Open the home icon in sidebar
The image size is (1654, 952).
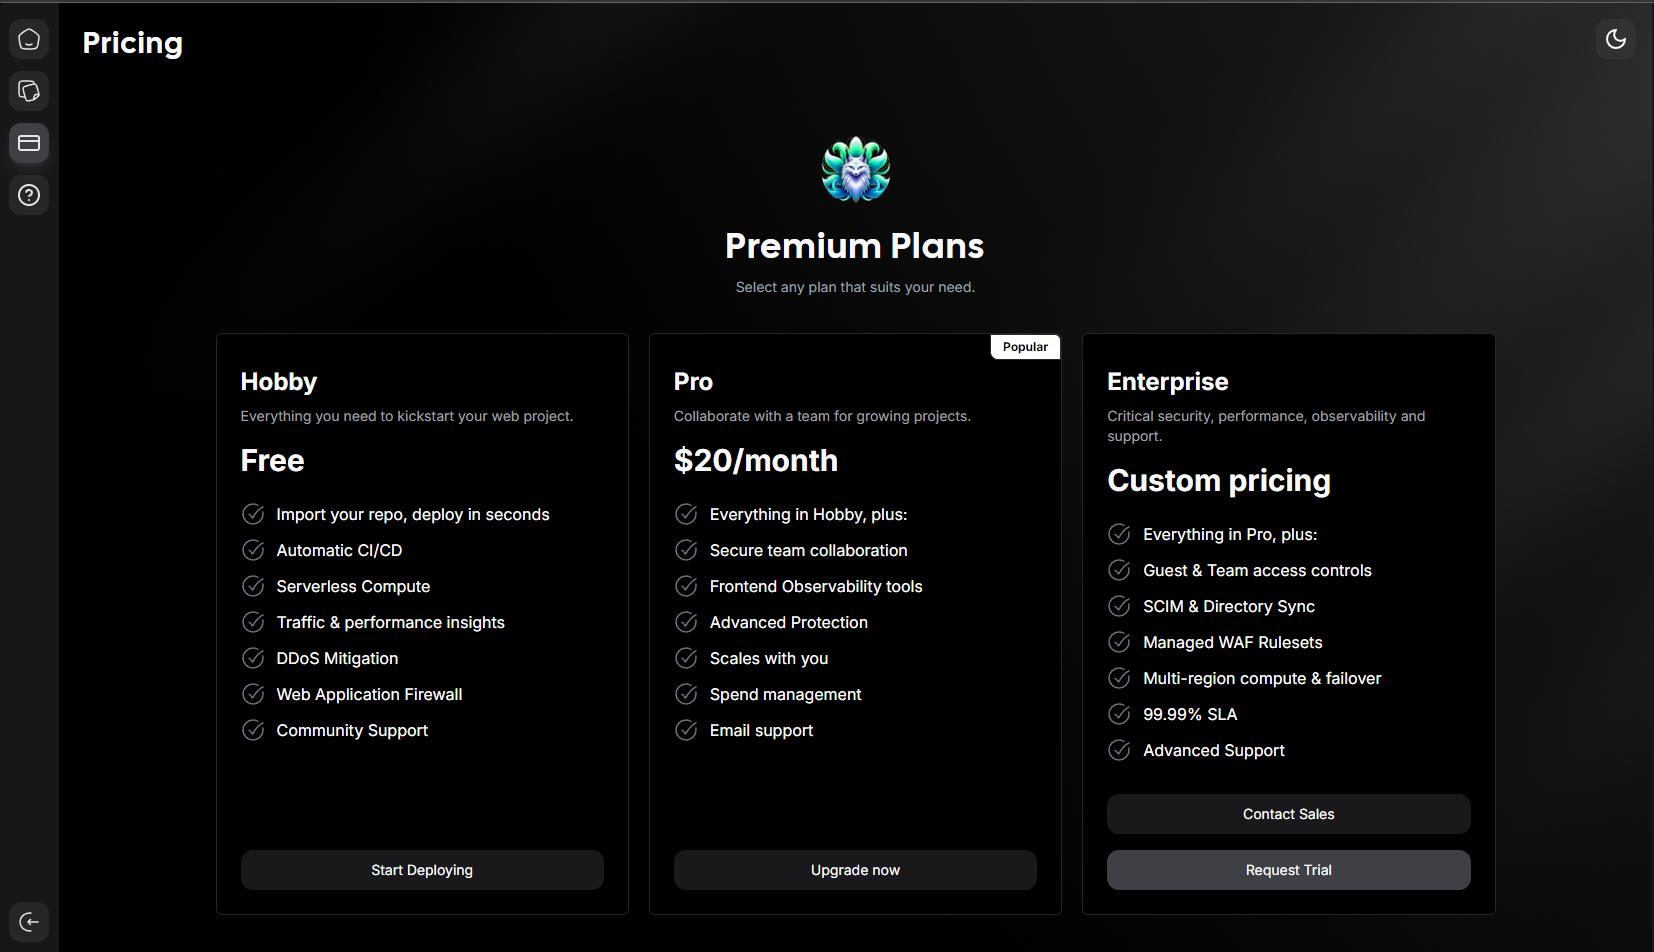29,39
